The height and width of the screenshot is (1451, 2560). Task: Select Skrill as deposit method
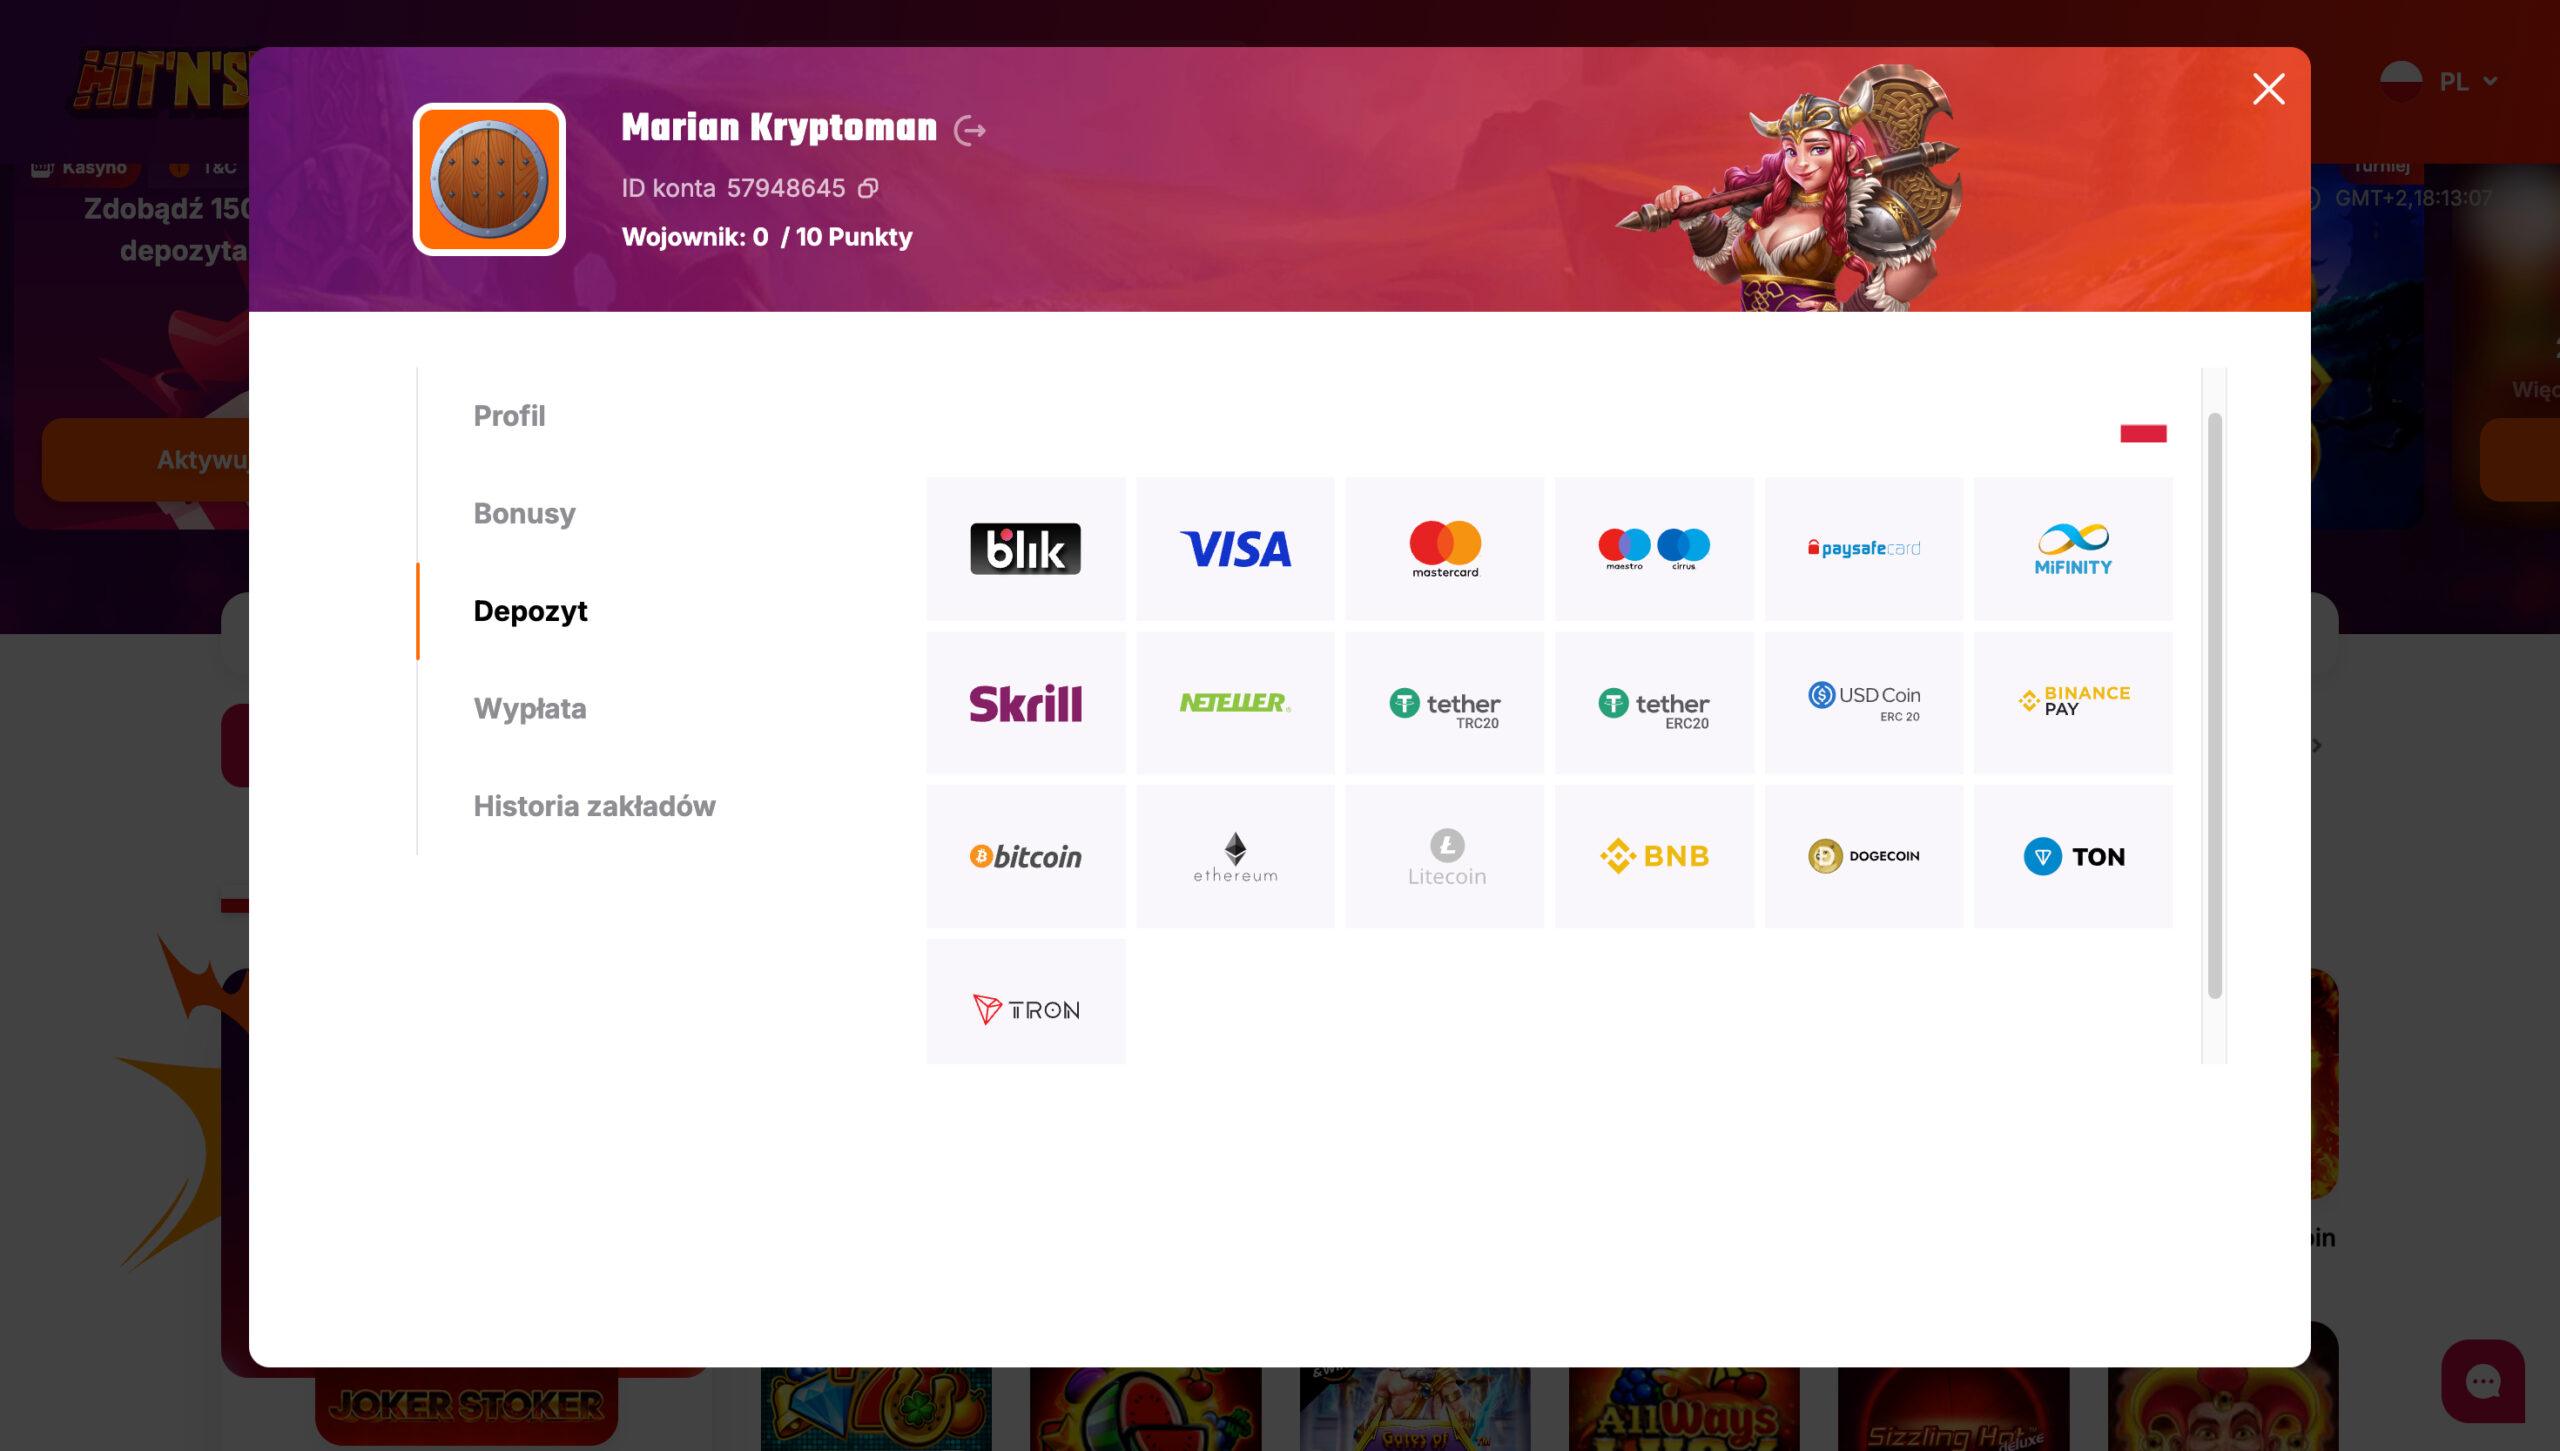pyautogui.click(x=1025, y=703)
